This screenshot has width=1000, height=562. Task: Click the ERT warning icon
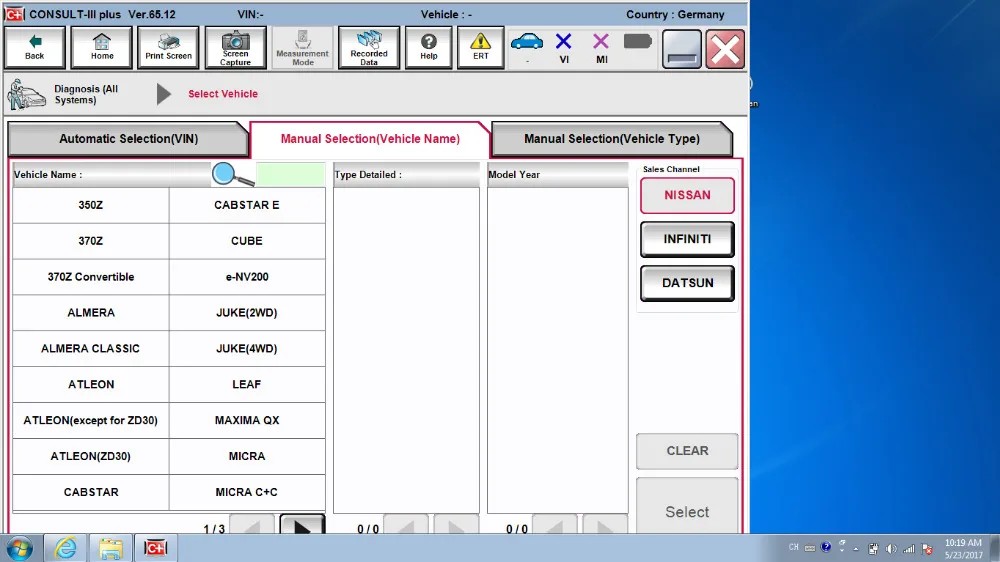(x=480, y=47)
